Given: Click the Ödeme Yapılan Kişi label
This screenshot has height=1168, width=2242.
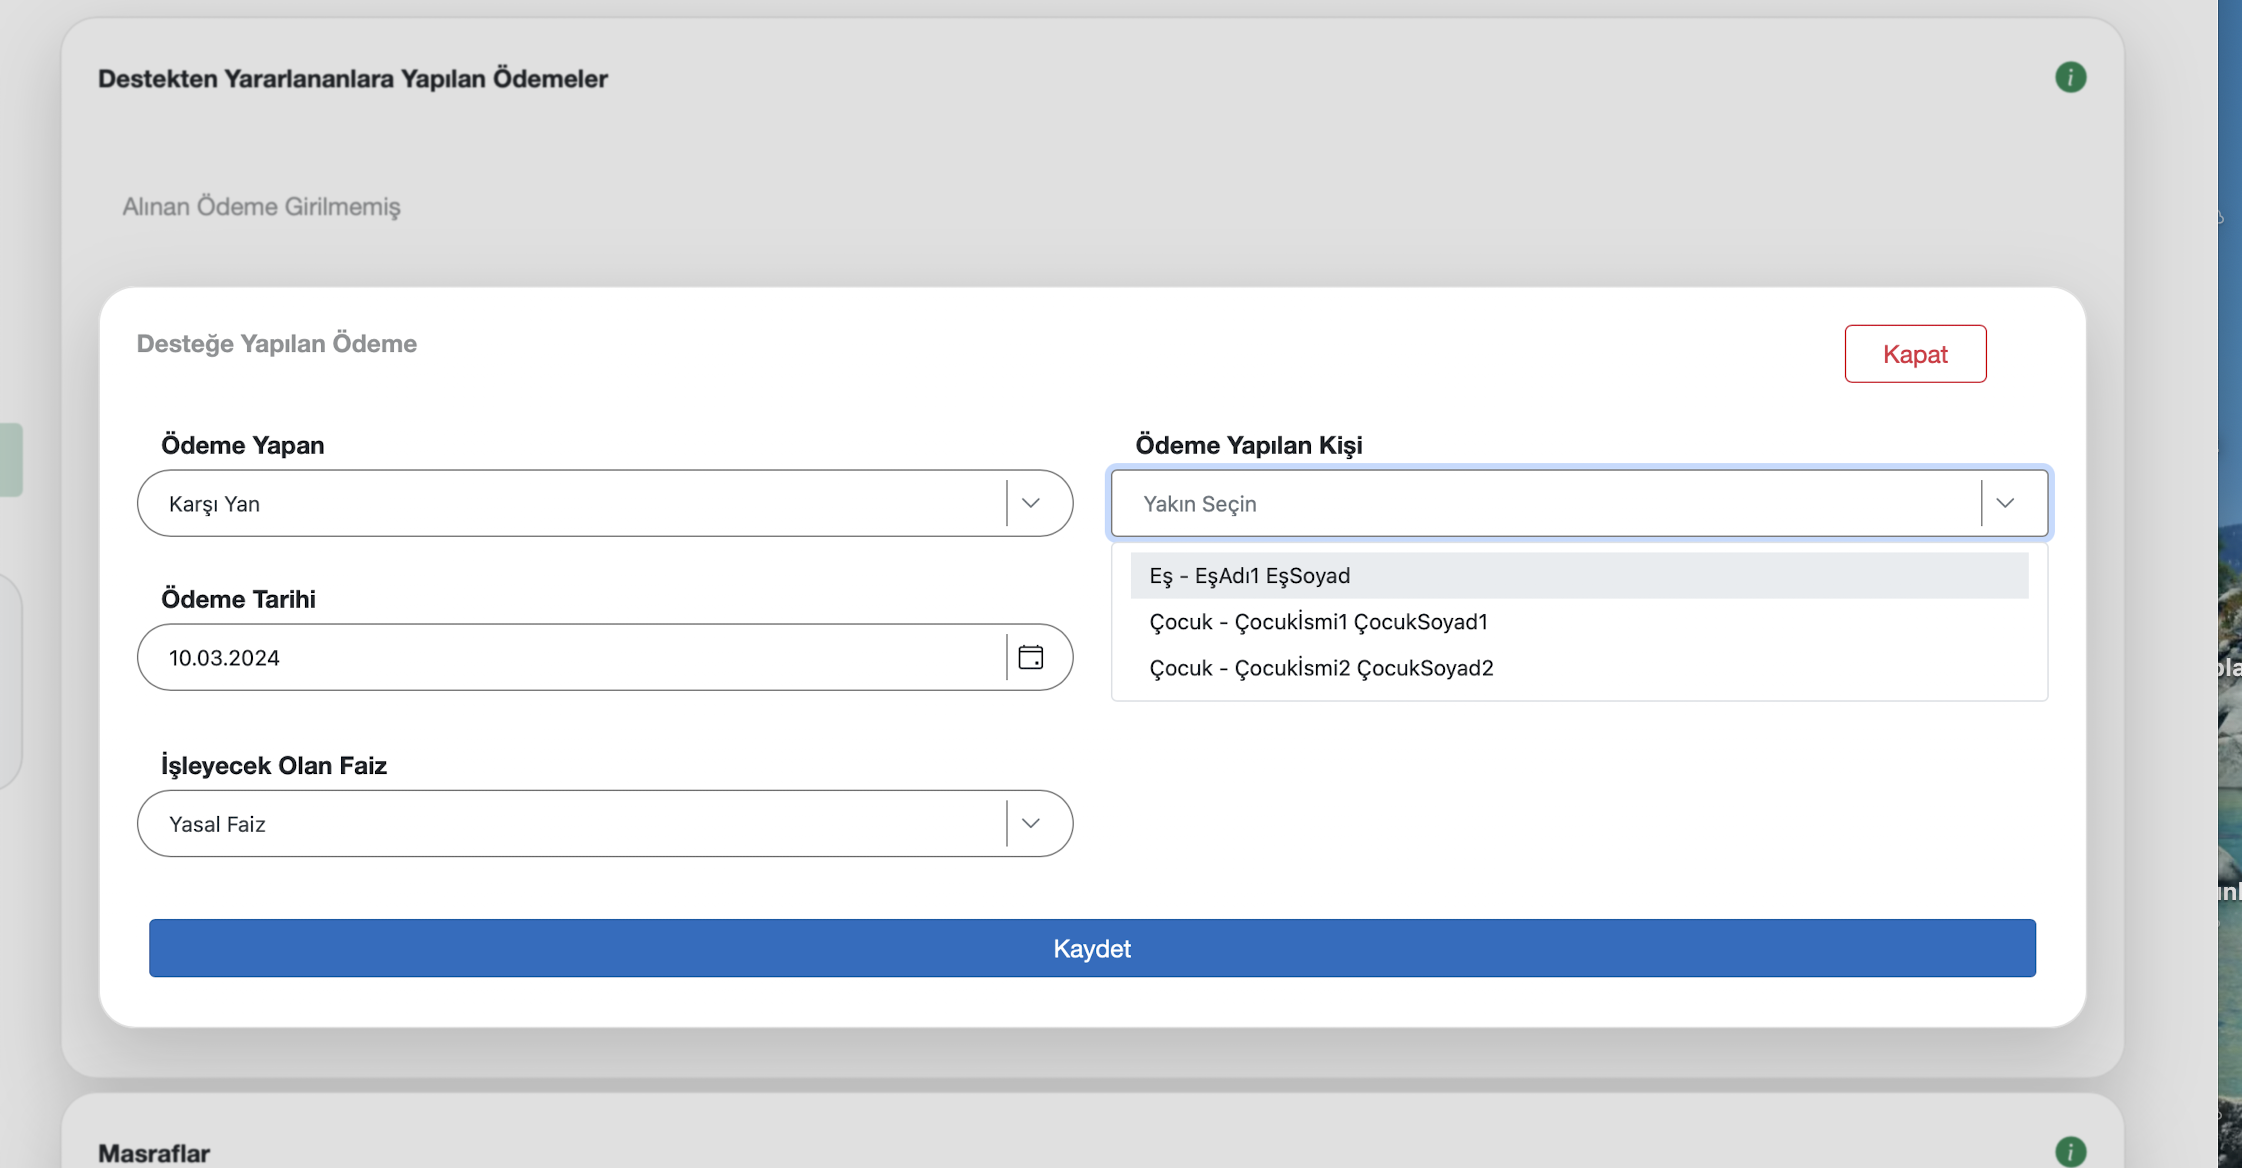Looking at the screenshot, I should 1248,445.
